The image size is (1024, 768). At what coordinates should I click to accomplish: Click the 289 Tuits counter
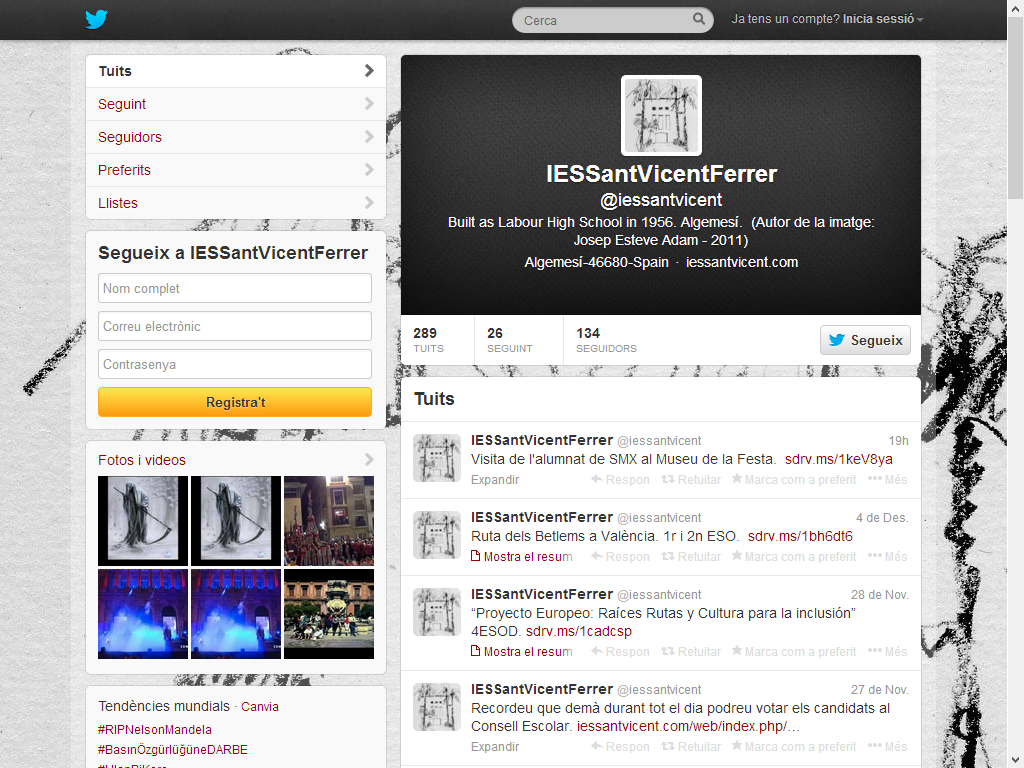[x=428, y=340]
